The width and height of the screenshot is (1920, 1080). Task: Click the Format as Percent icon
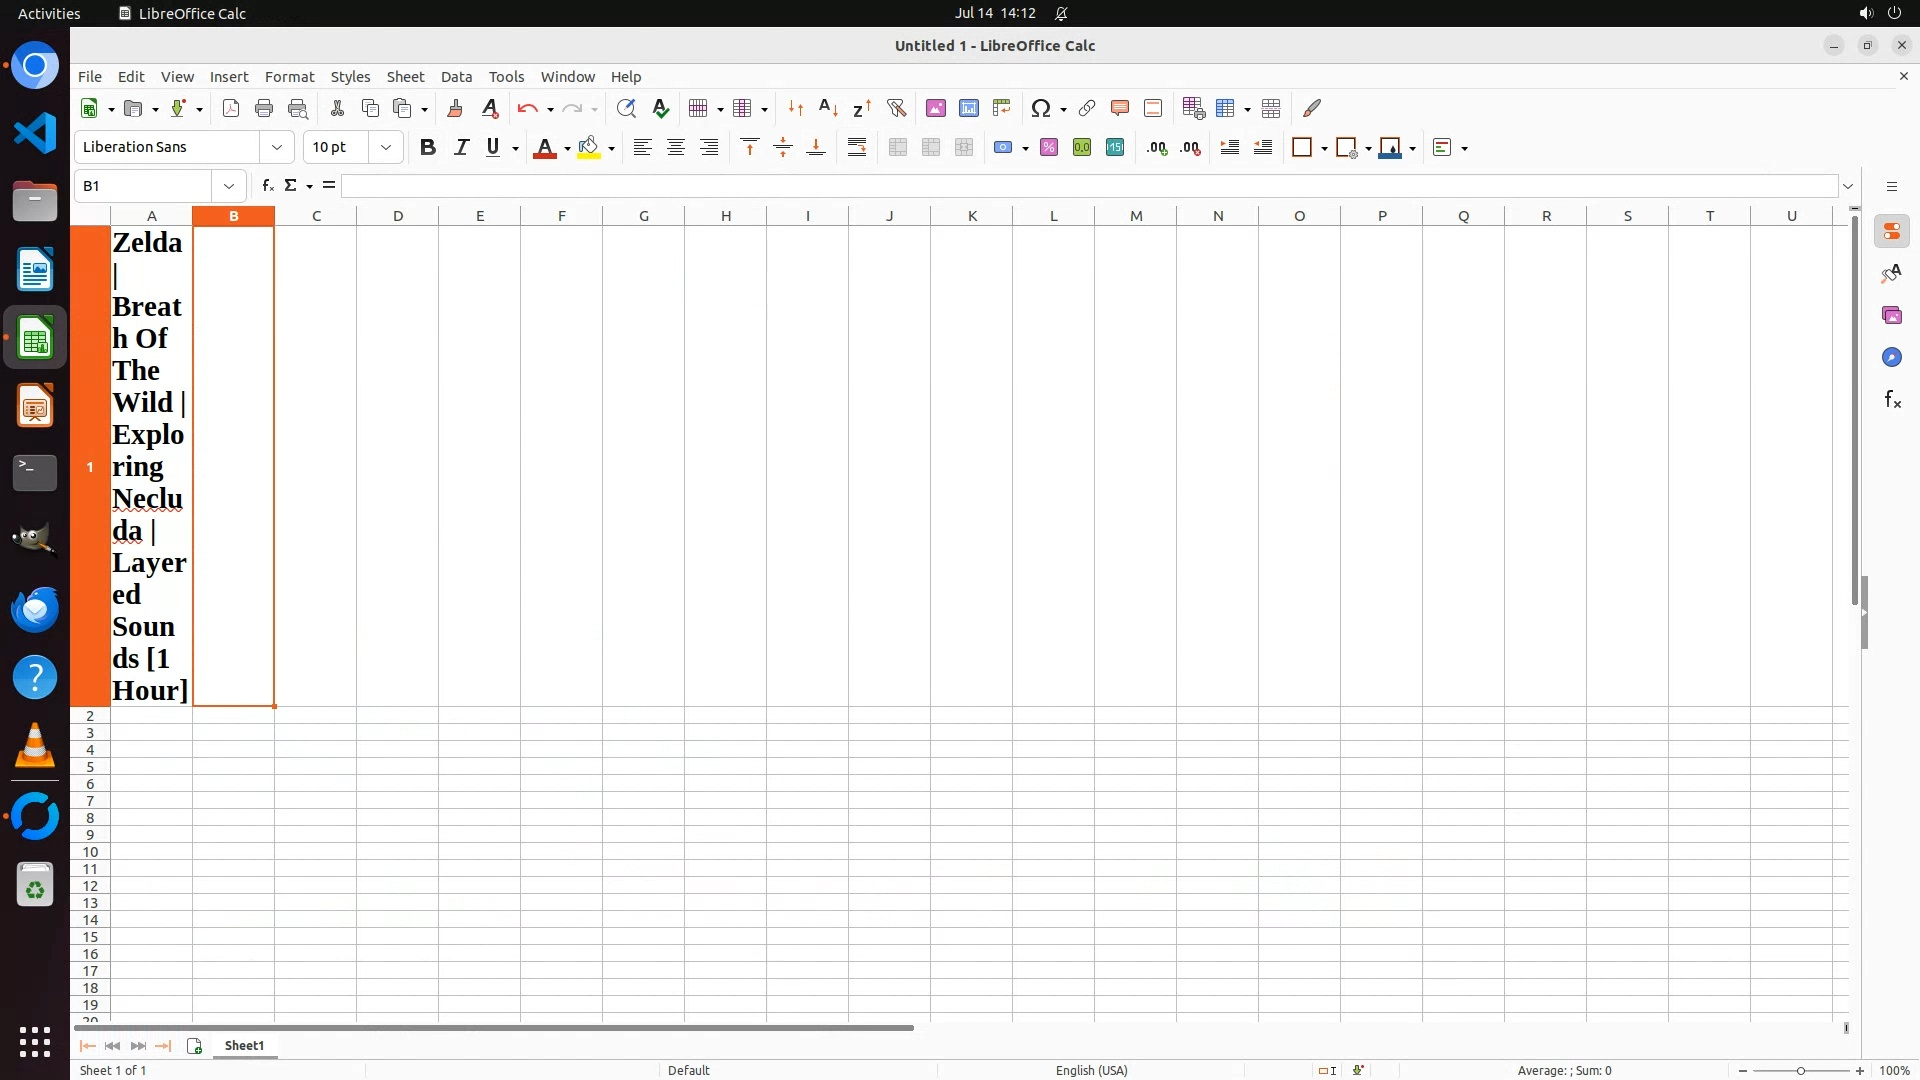[x=1049, y=148]
